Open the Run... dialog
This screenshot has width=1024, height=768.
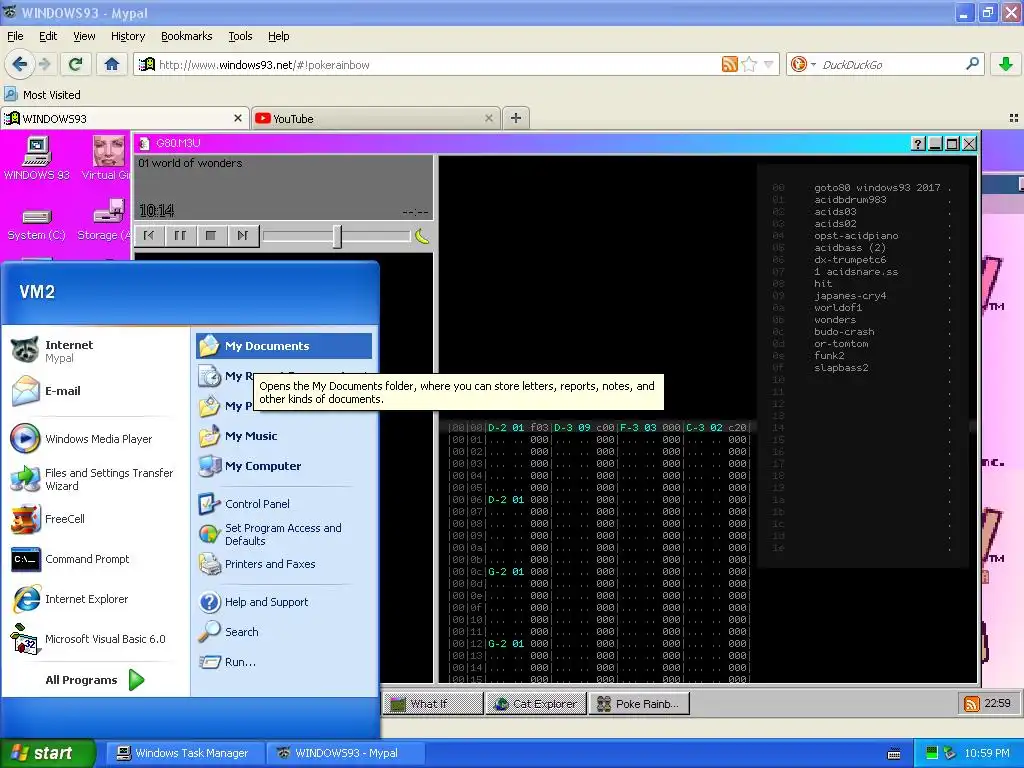click(284, 662)
